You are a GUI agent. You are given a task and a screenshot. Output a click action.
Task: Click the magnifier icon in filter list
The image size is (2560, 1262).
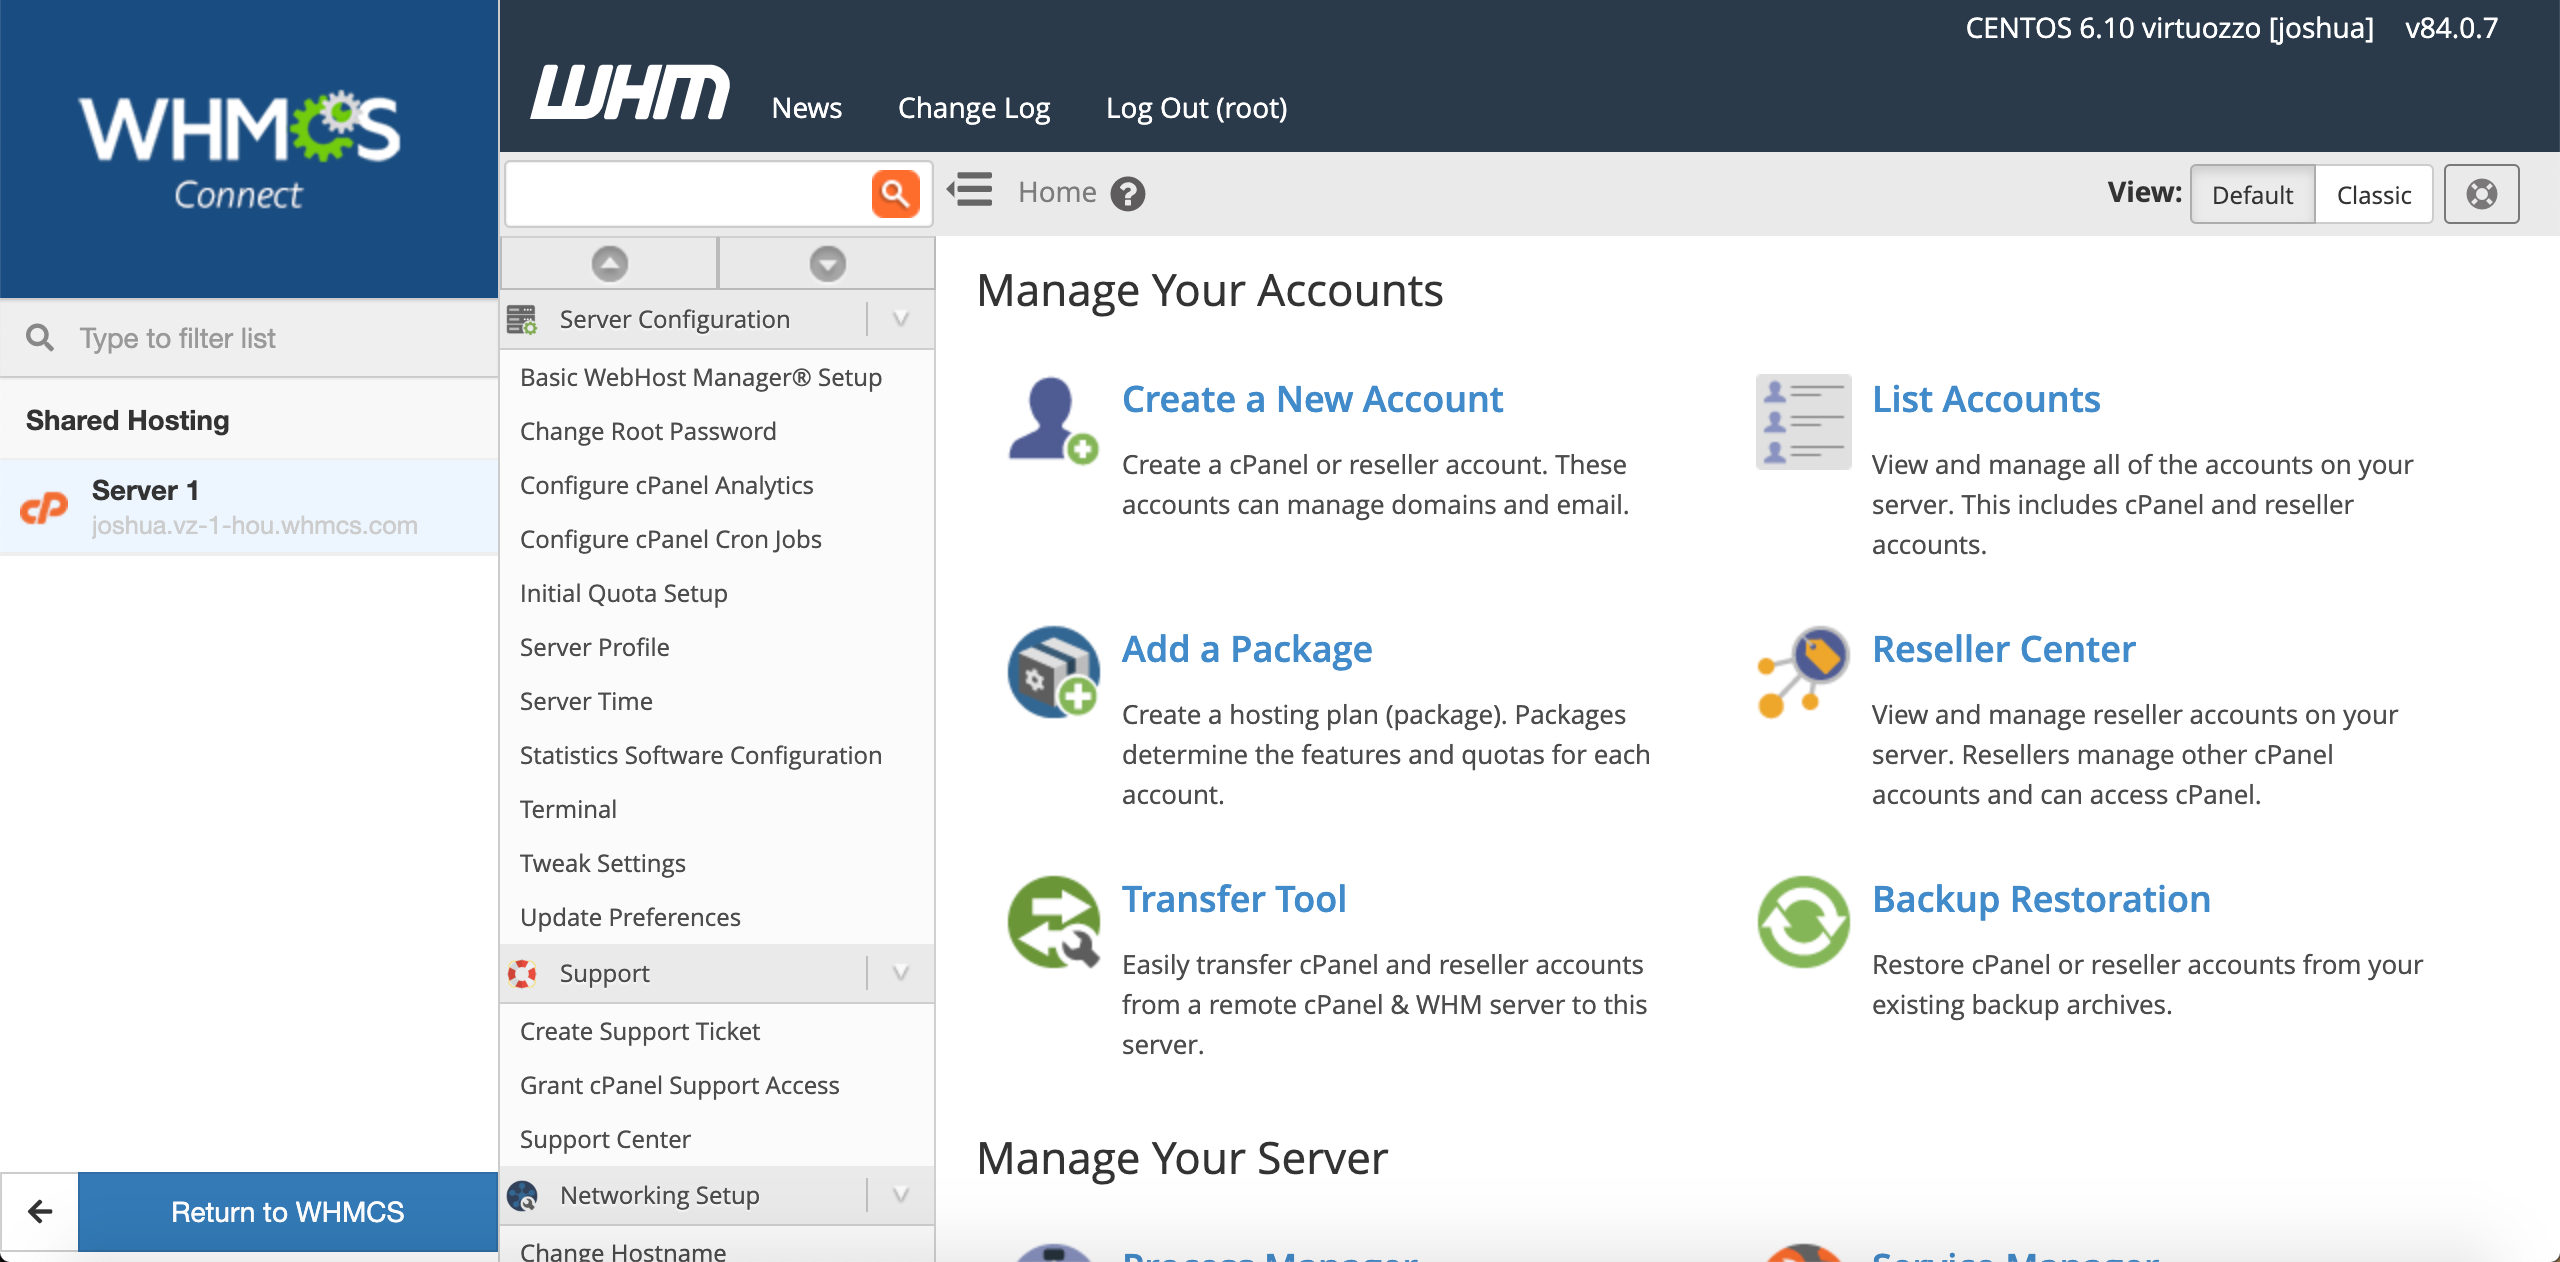[x=40, y=338]
